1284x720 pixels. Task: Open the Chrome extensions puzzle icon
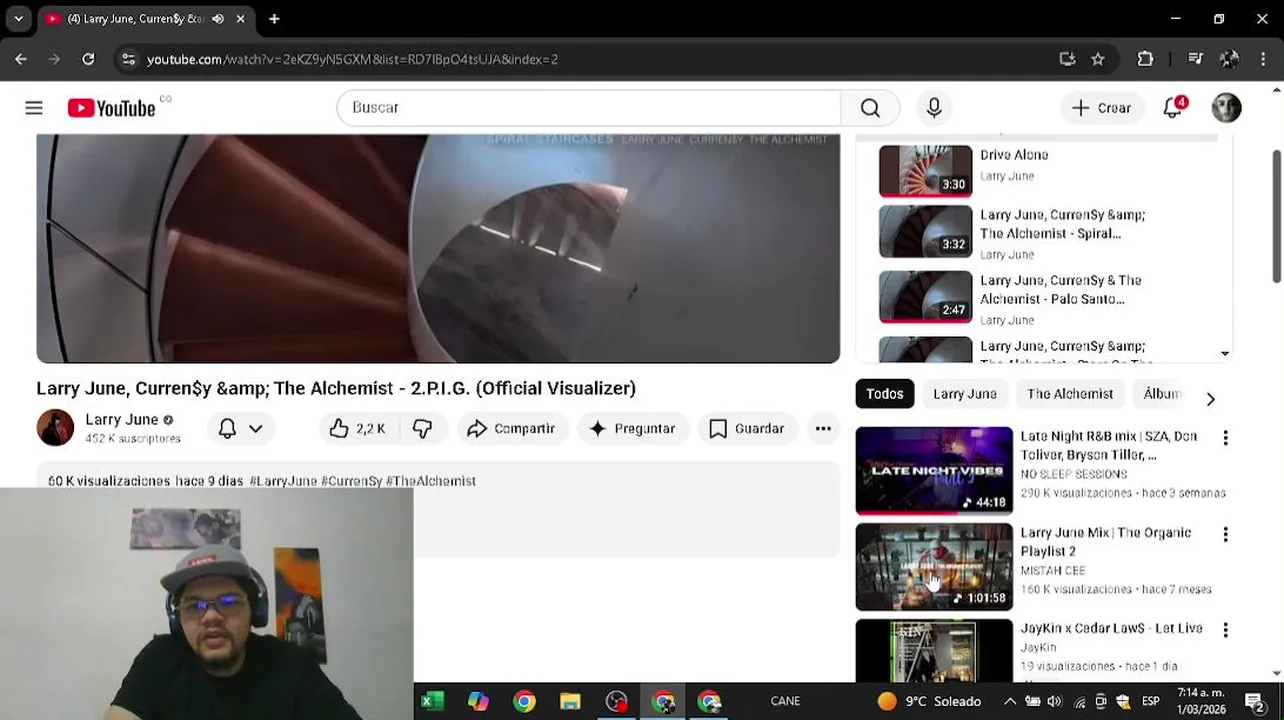point(1145,59)
